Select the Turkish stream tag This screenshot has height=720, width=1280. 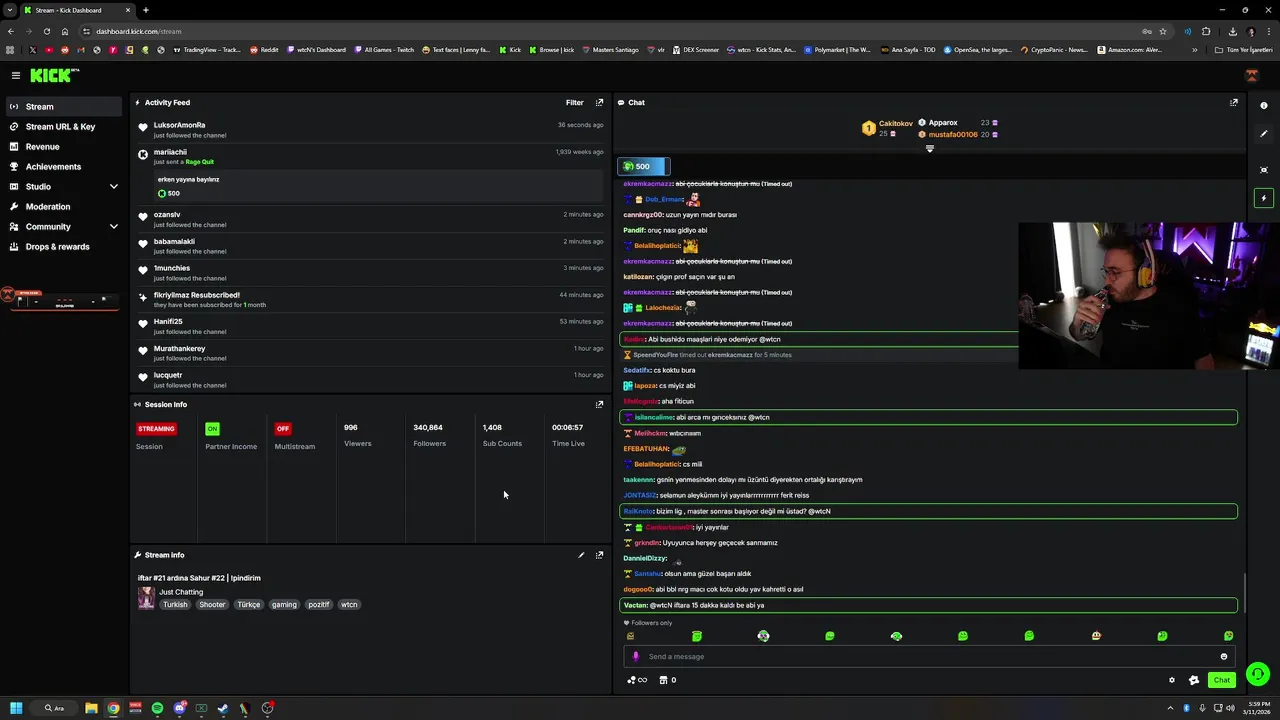point(175,604)
